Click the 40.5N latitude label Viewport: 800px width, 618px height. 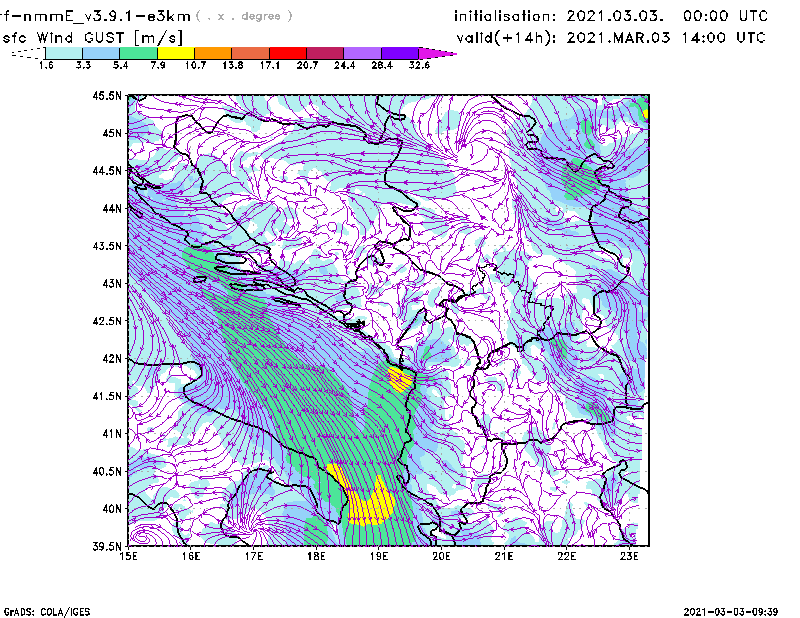tap(107, 472)
